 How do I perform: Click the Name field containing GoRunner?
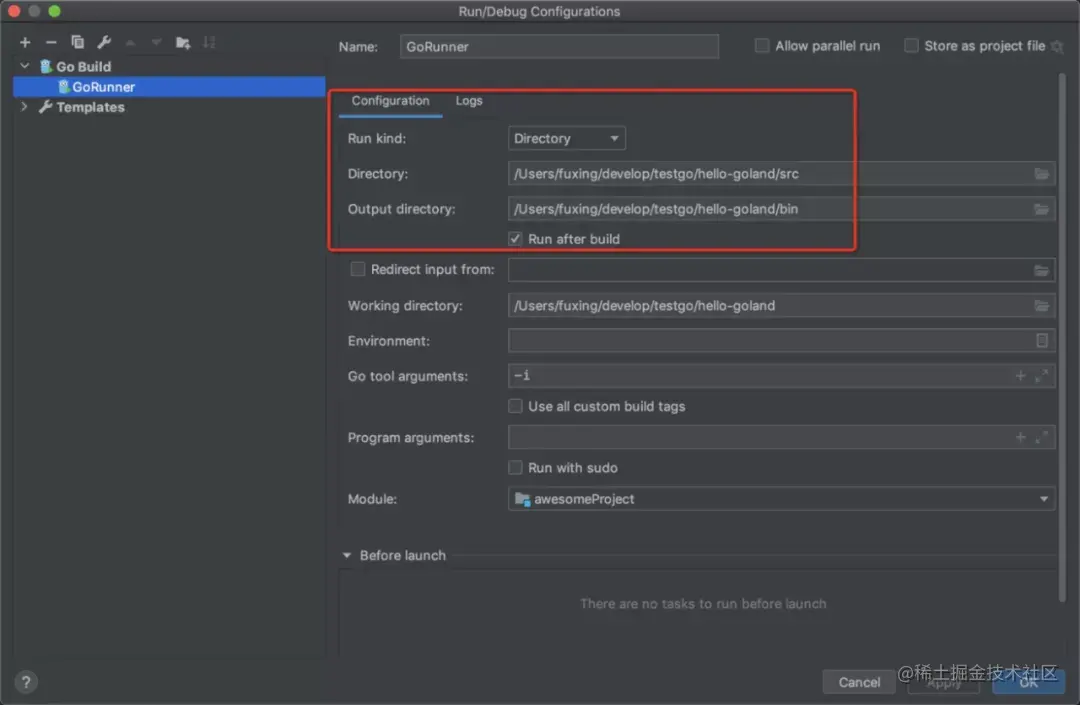click(x=559, y=47)
